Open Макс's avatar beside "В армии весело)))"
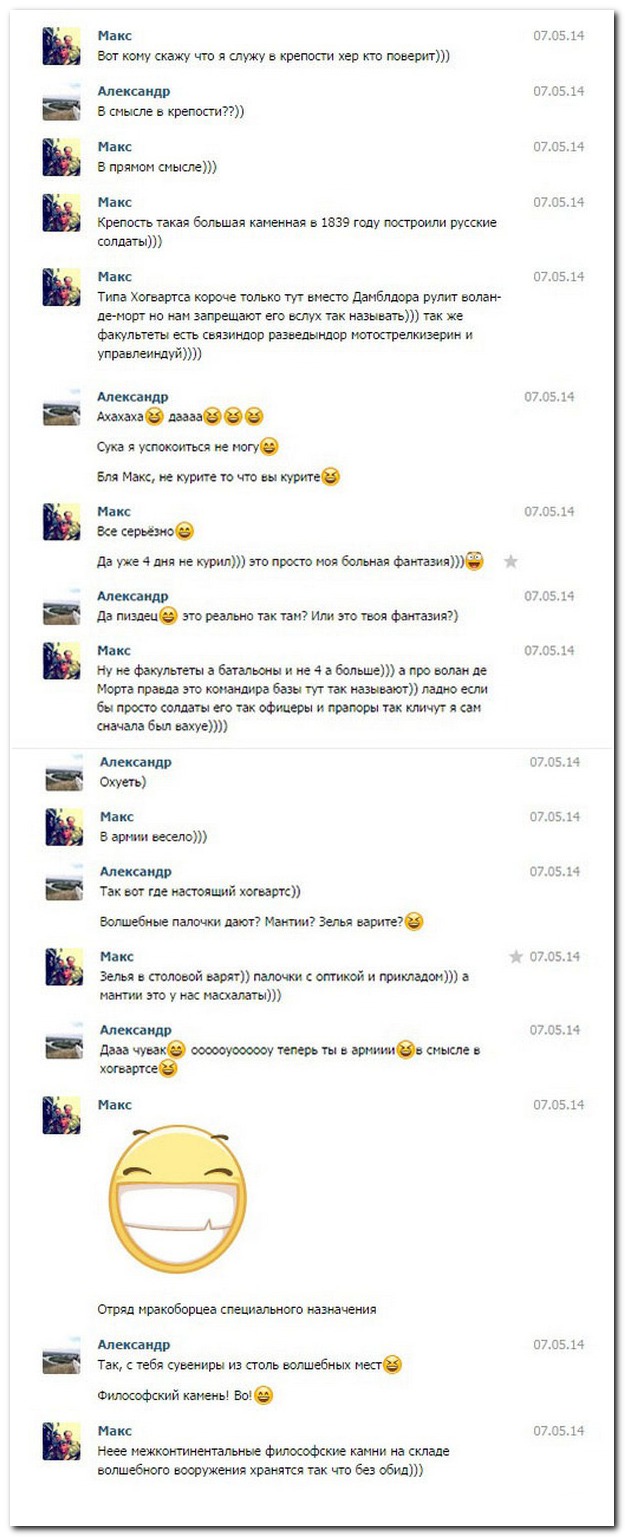Viewport: 625px width, 1537px height. 64,826
